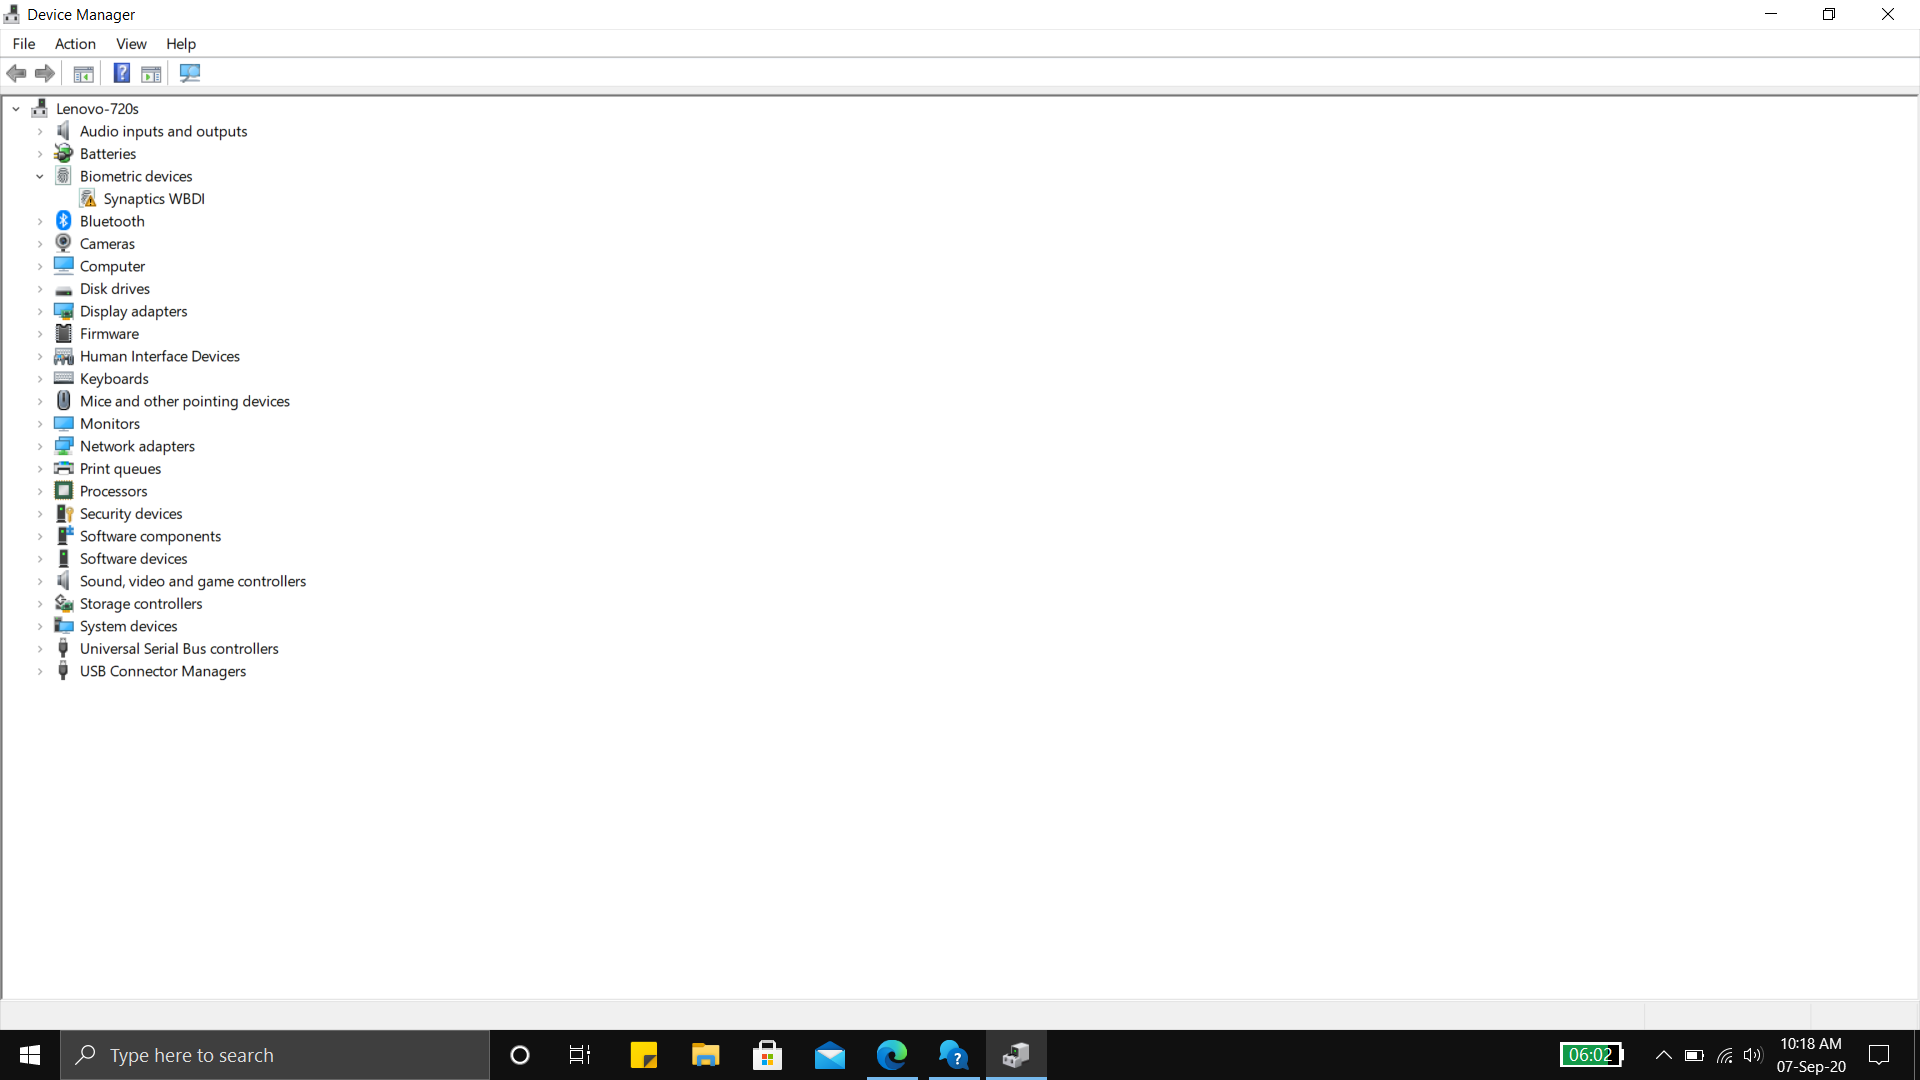
Task: Select Network adapters label
Action: (x=137, y=446)
